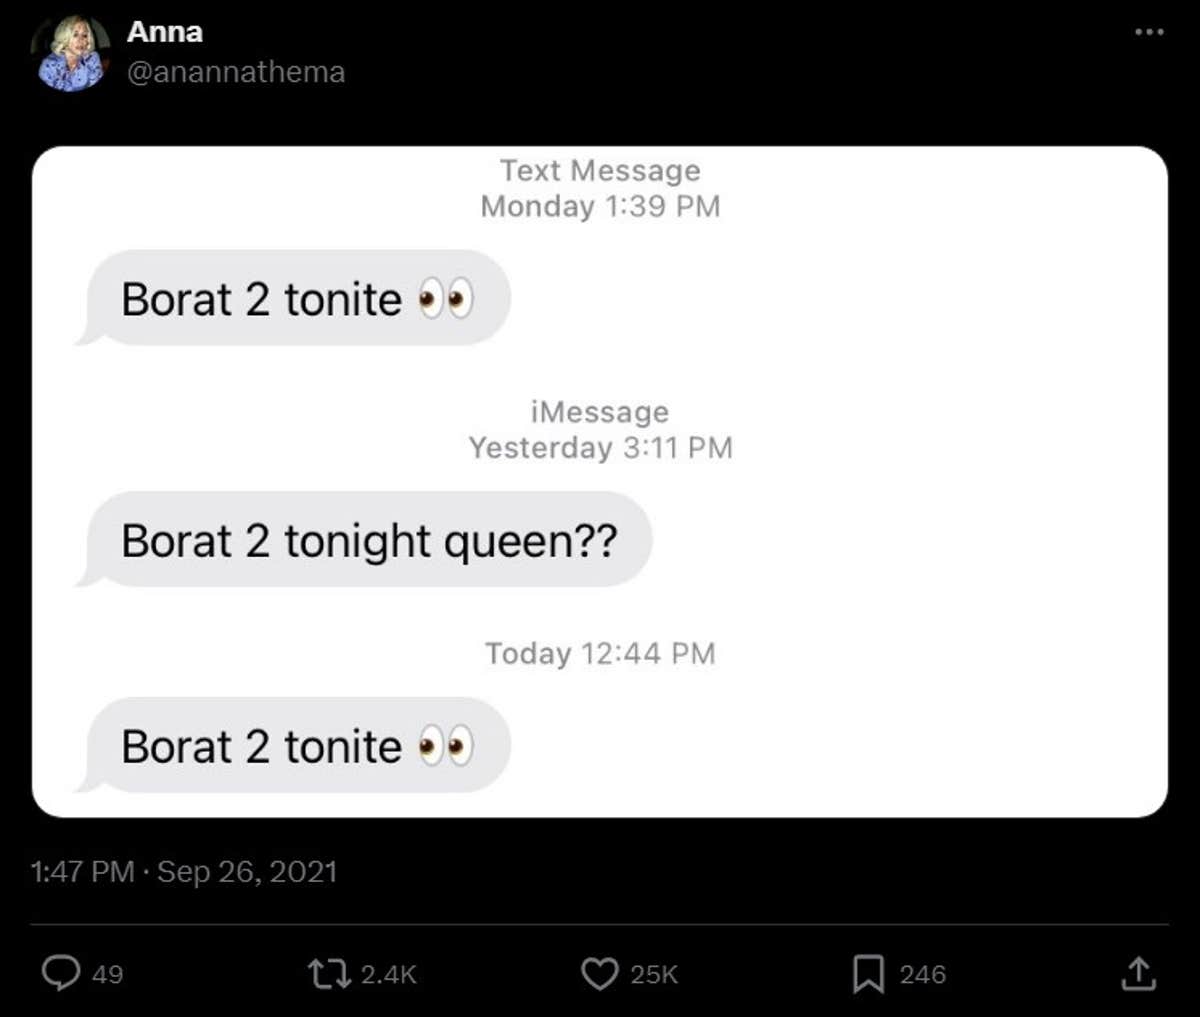This screenshot has width=1200, height=1017.
Task: Click the 25K like count
Action: (x=655, y=973)
